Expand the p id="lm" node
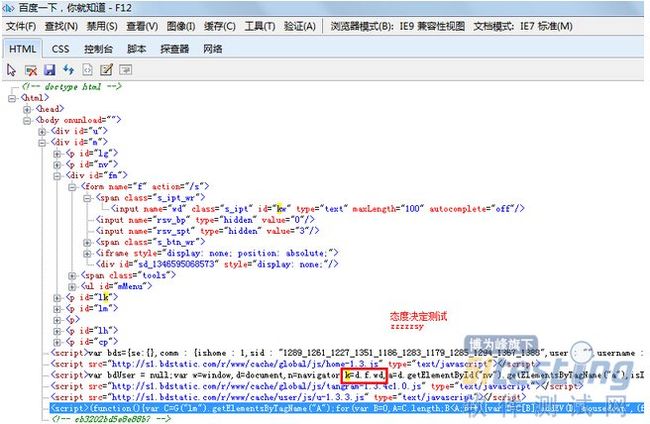This screenshot has height=424, width=650. (x=57, y=309)
